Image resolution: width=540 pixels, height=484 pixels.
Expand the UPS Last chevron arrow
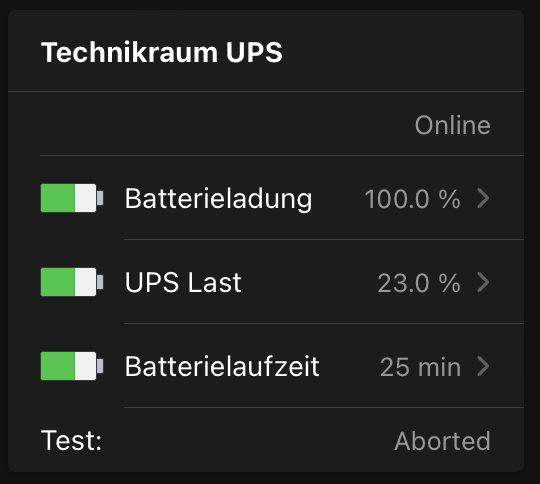coord(484,282)
